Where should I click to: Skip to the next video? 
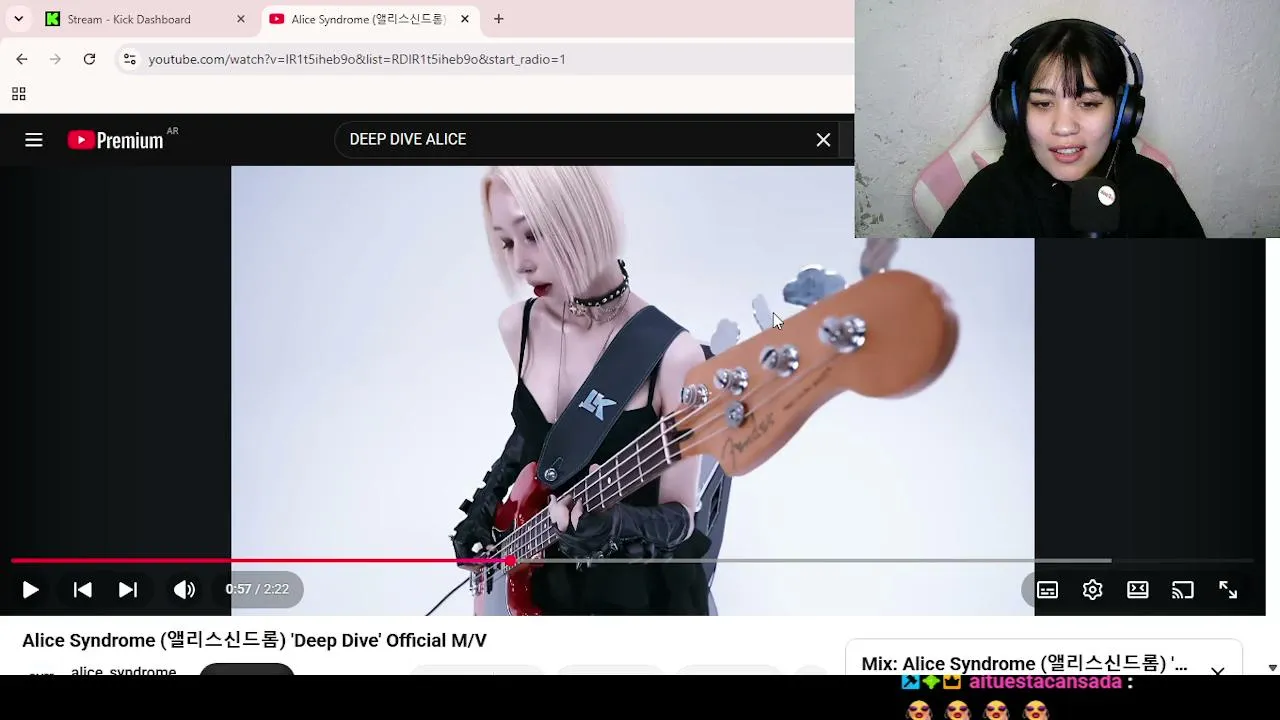(128, 590)
